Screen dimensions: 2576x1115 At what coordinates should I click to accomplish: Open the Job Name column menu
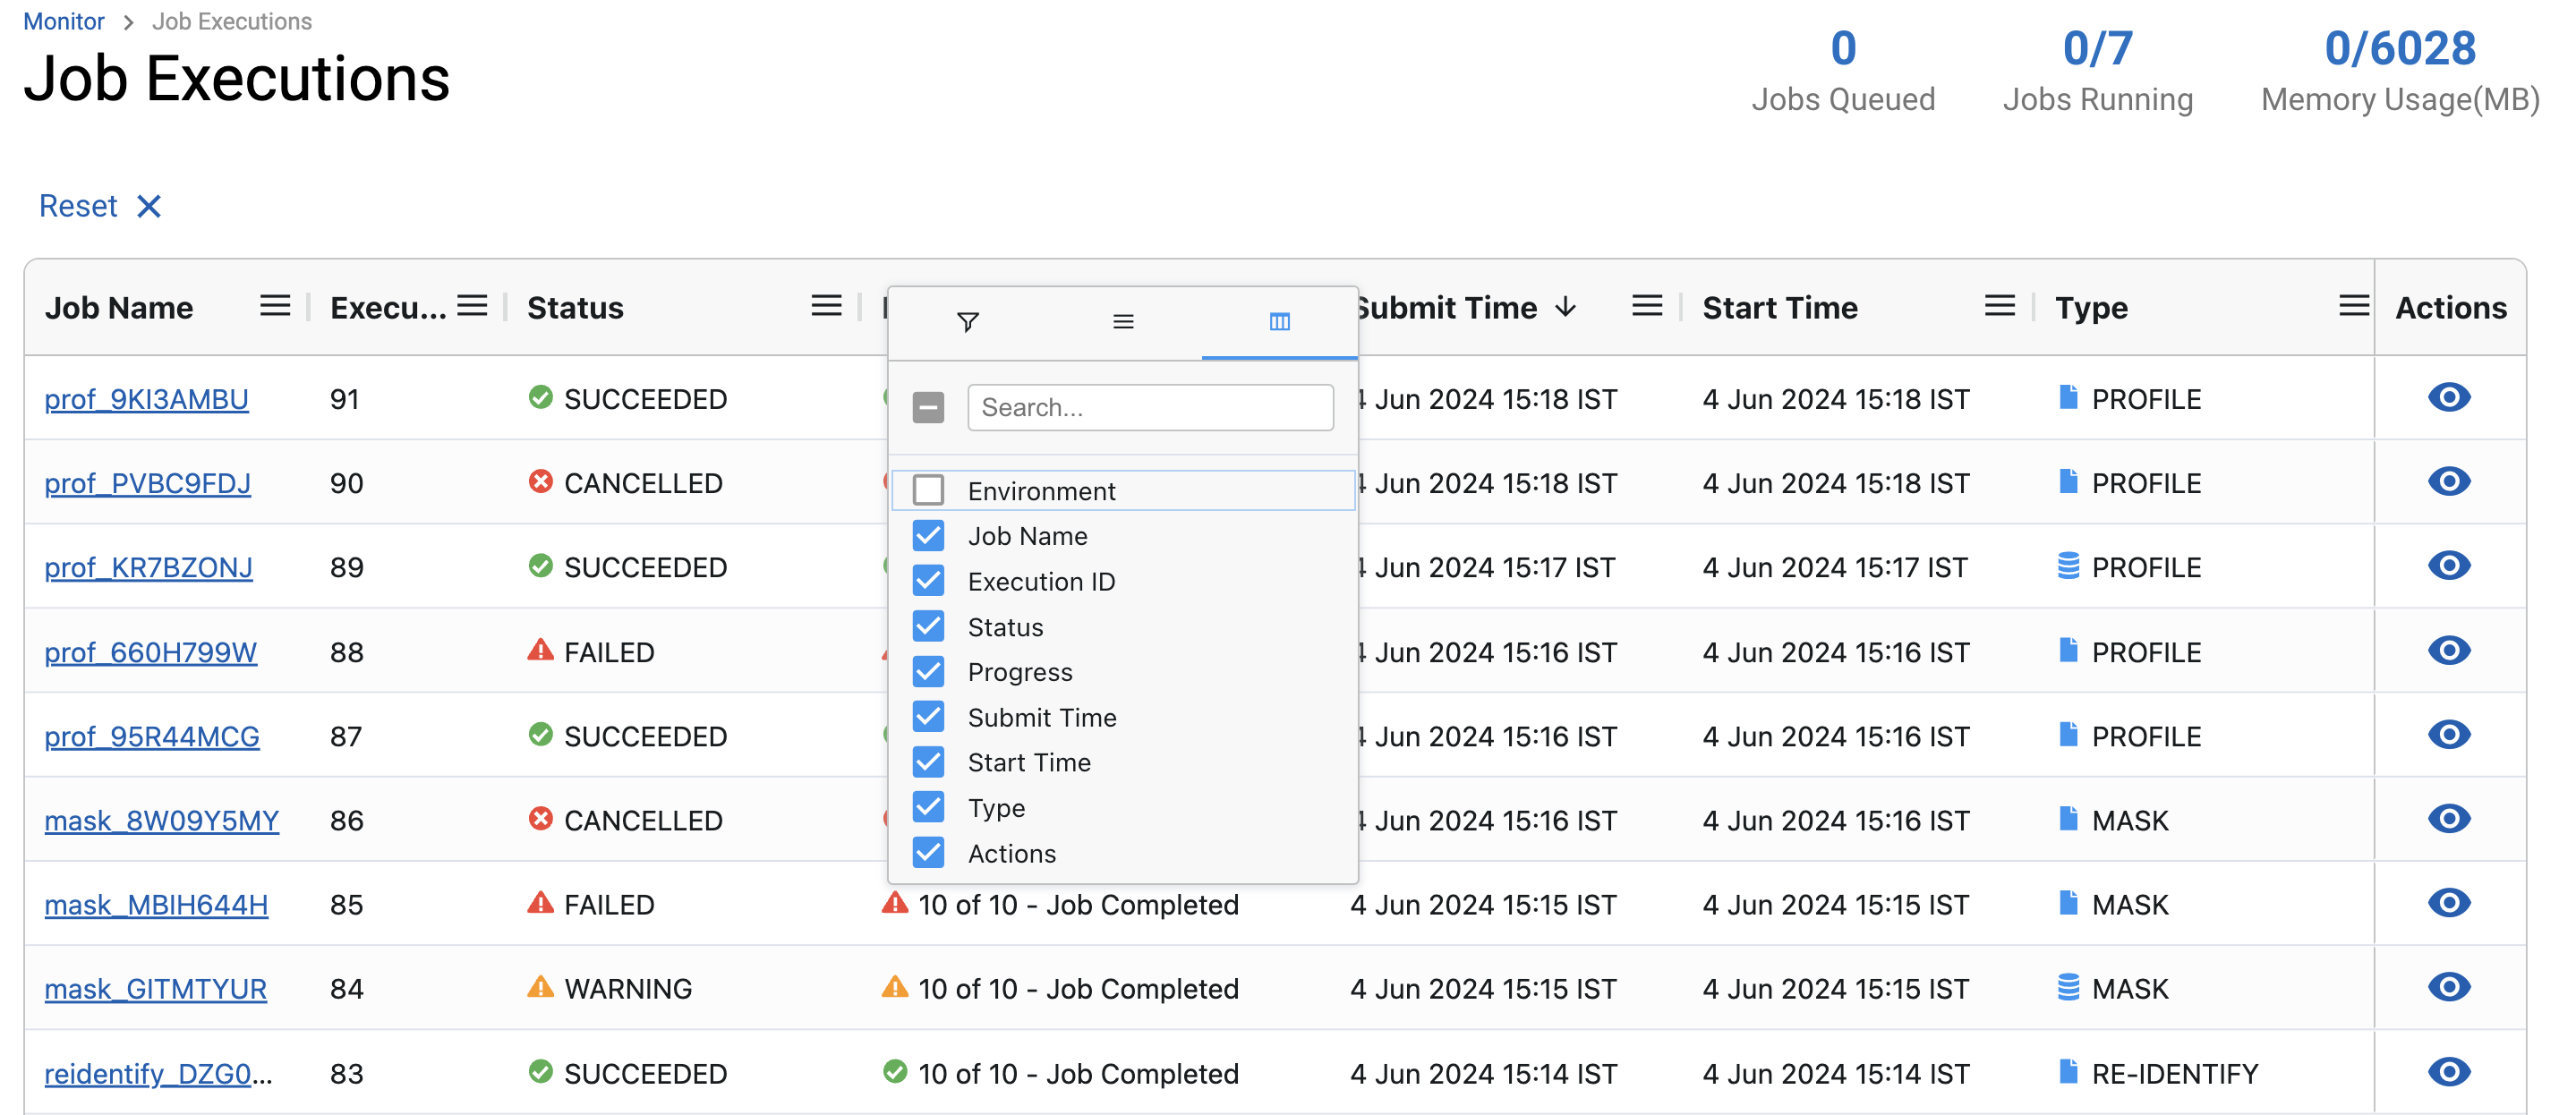275,306
